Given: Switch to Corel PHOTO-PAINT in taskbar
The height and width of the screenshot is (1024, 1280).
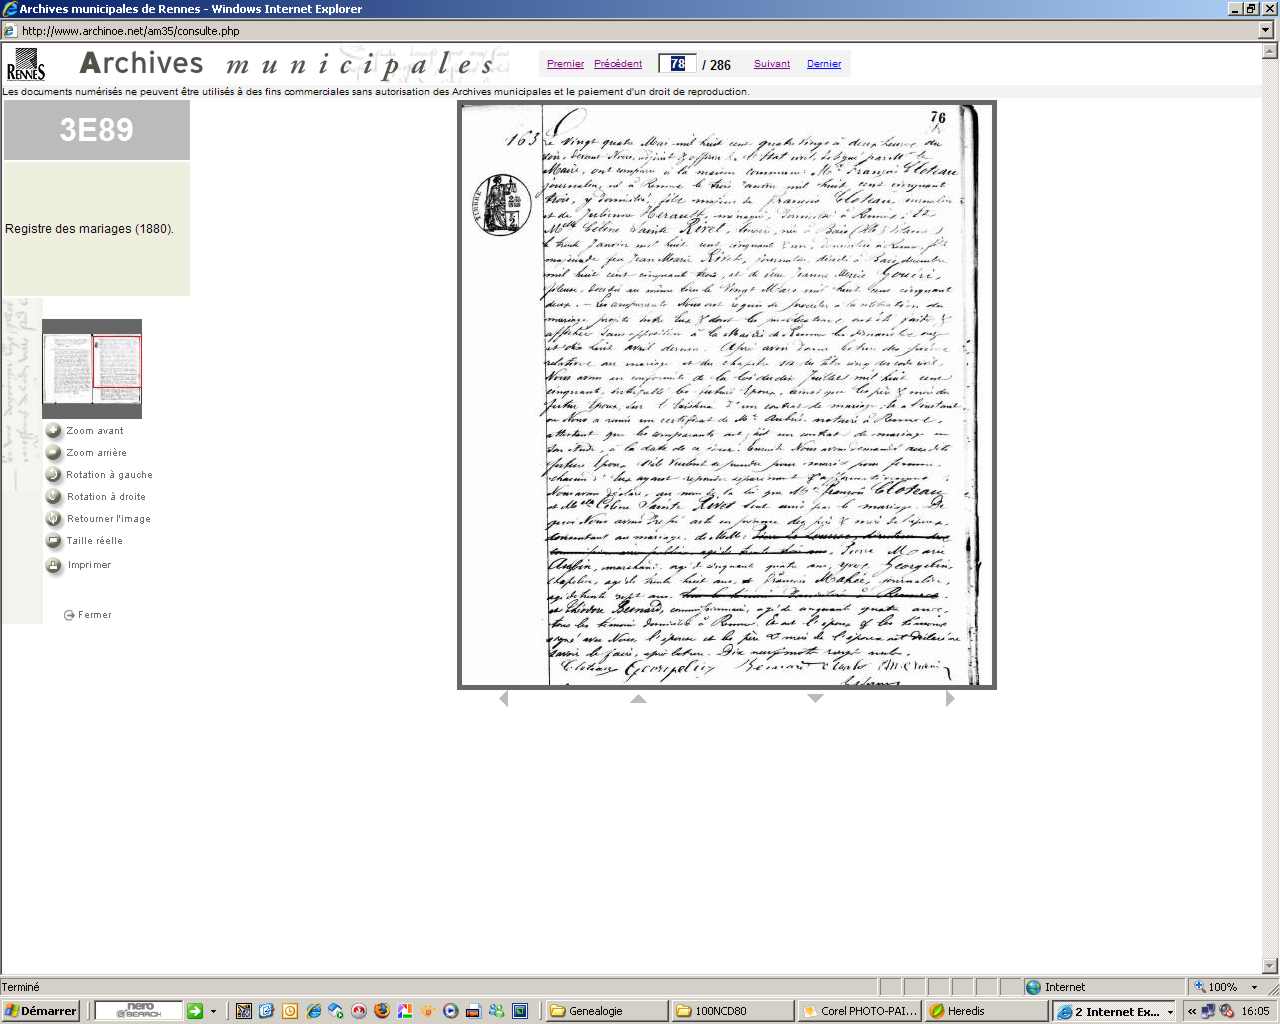Looking at the screenshot, I should point(859,1011).
